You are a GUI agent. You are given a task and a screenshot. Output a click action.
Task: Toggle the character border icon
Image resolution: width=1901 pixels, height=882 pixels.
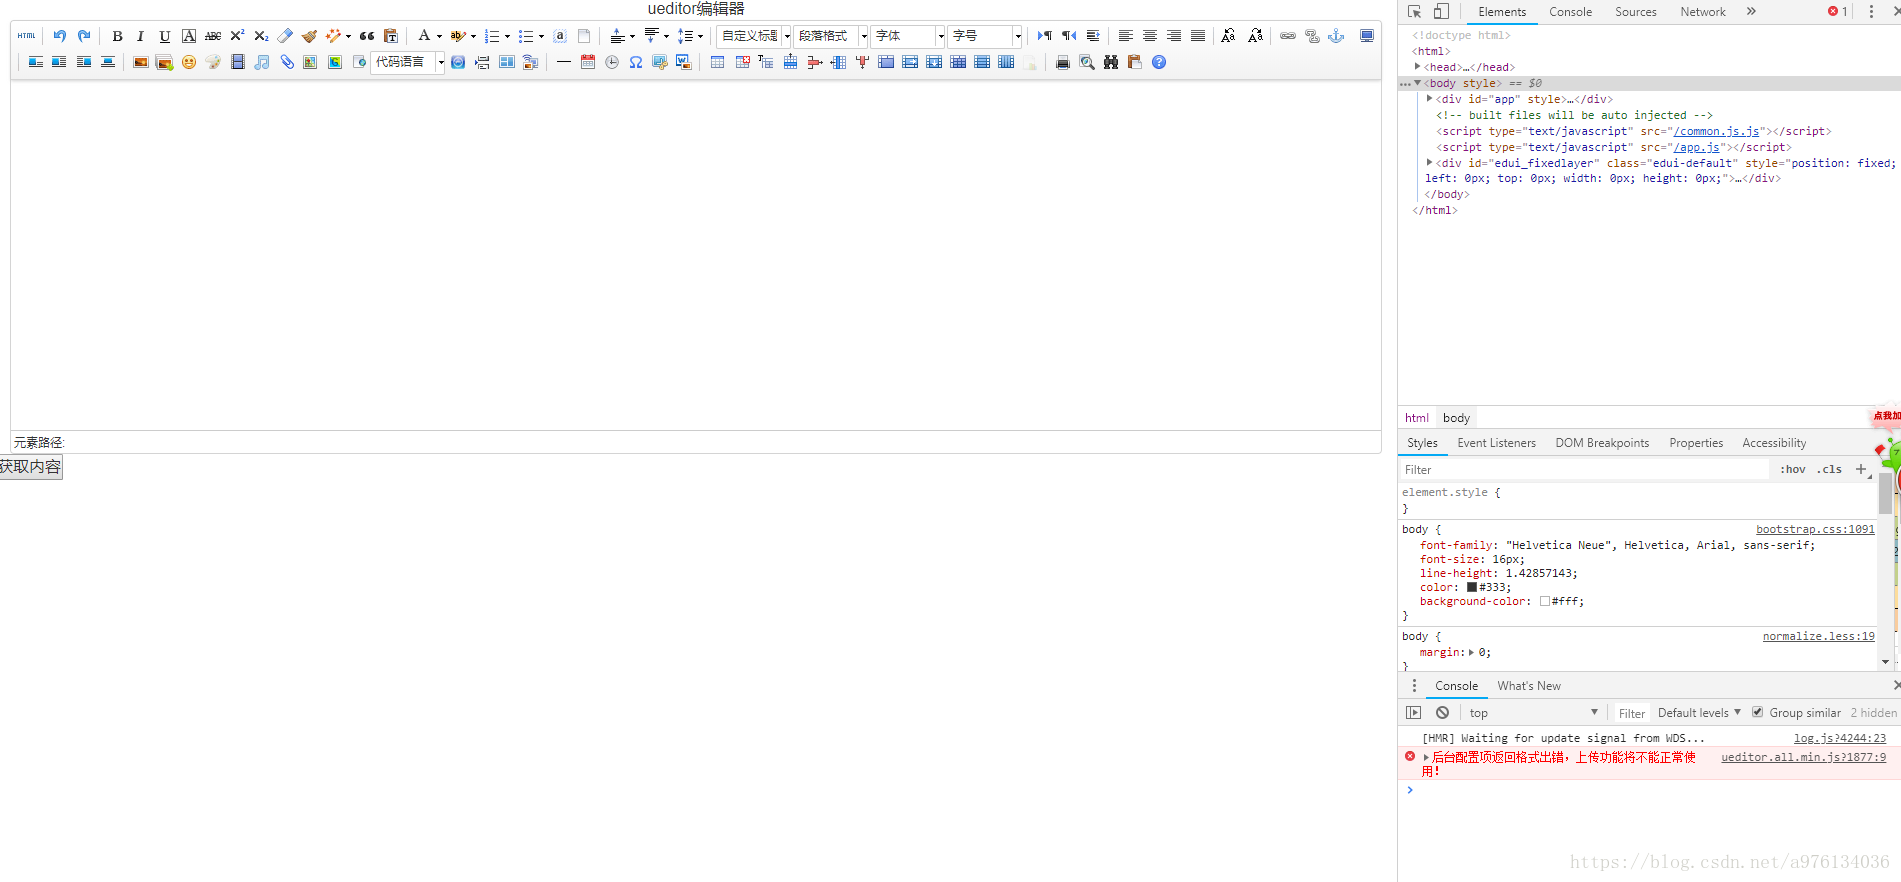point(189,36)
